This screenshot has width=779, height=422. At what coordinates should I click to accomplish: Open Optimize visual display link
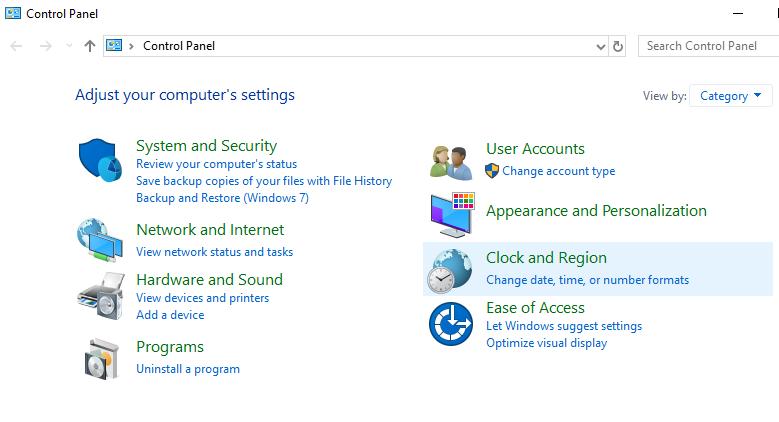click(546, 343)
